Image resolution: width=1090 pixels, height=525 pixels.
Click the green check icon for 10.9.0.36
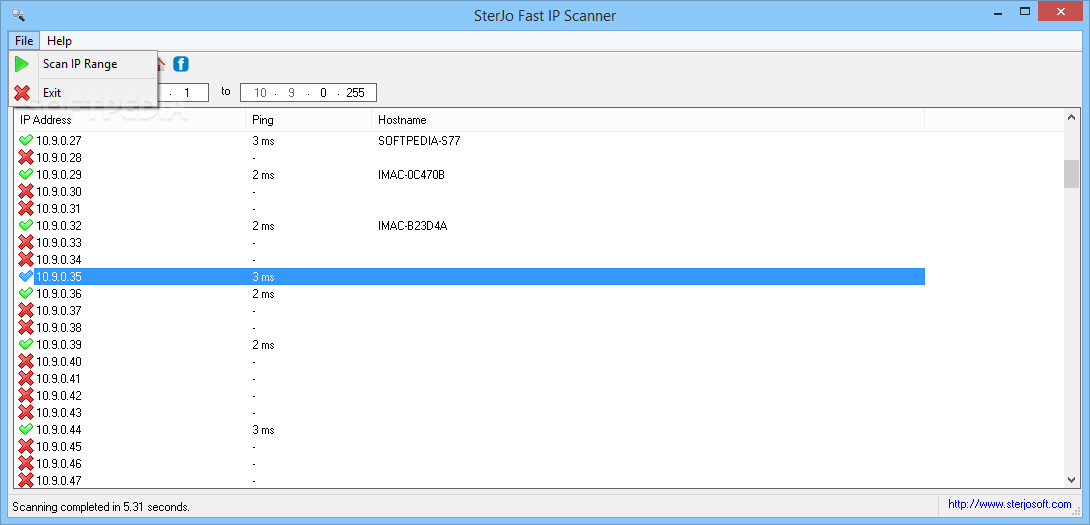coord(26,293)
